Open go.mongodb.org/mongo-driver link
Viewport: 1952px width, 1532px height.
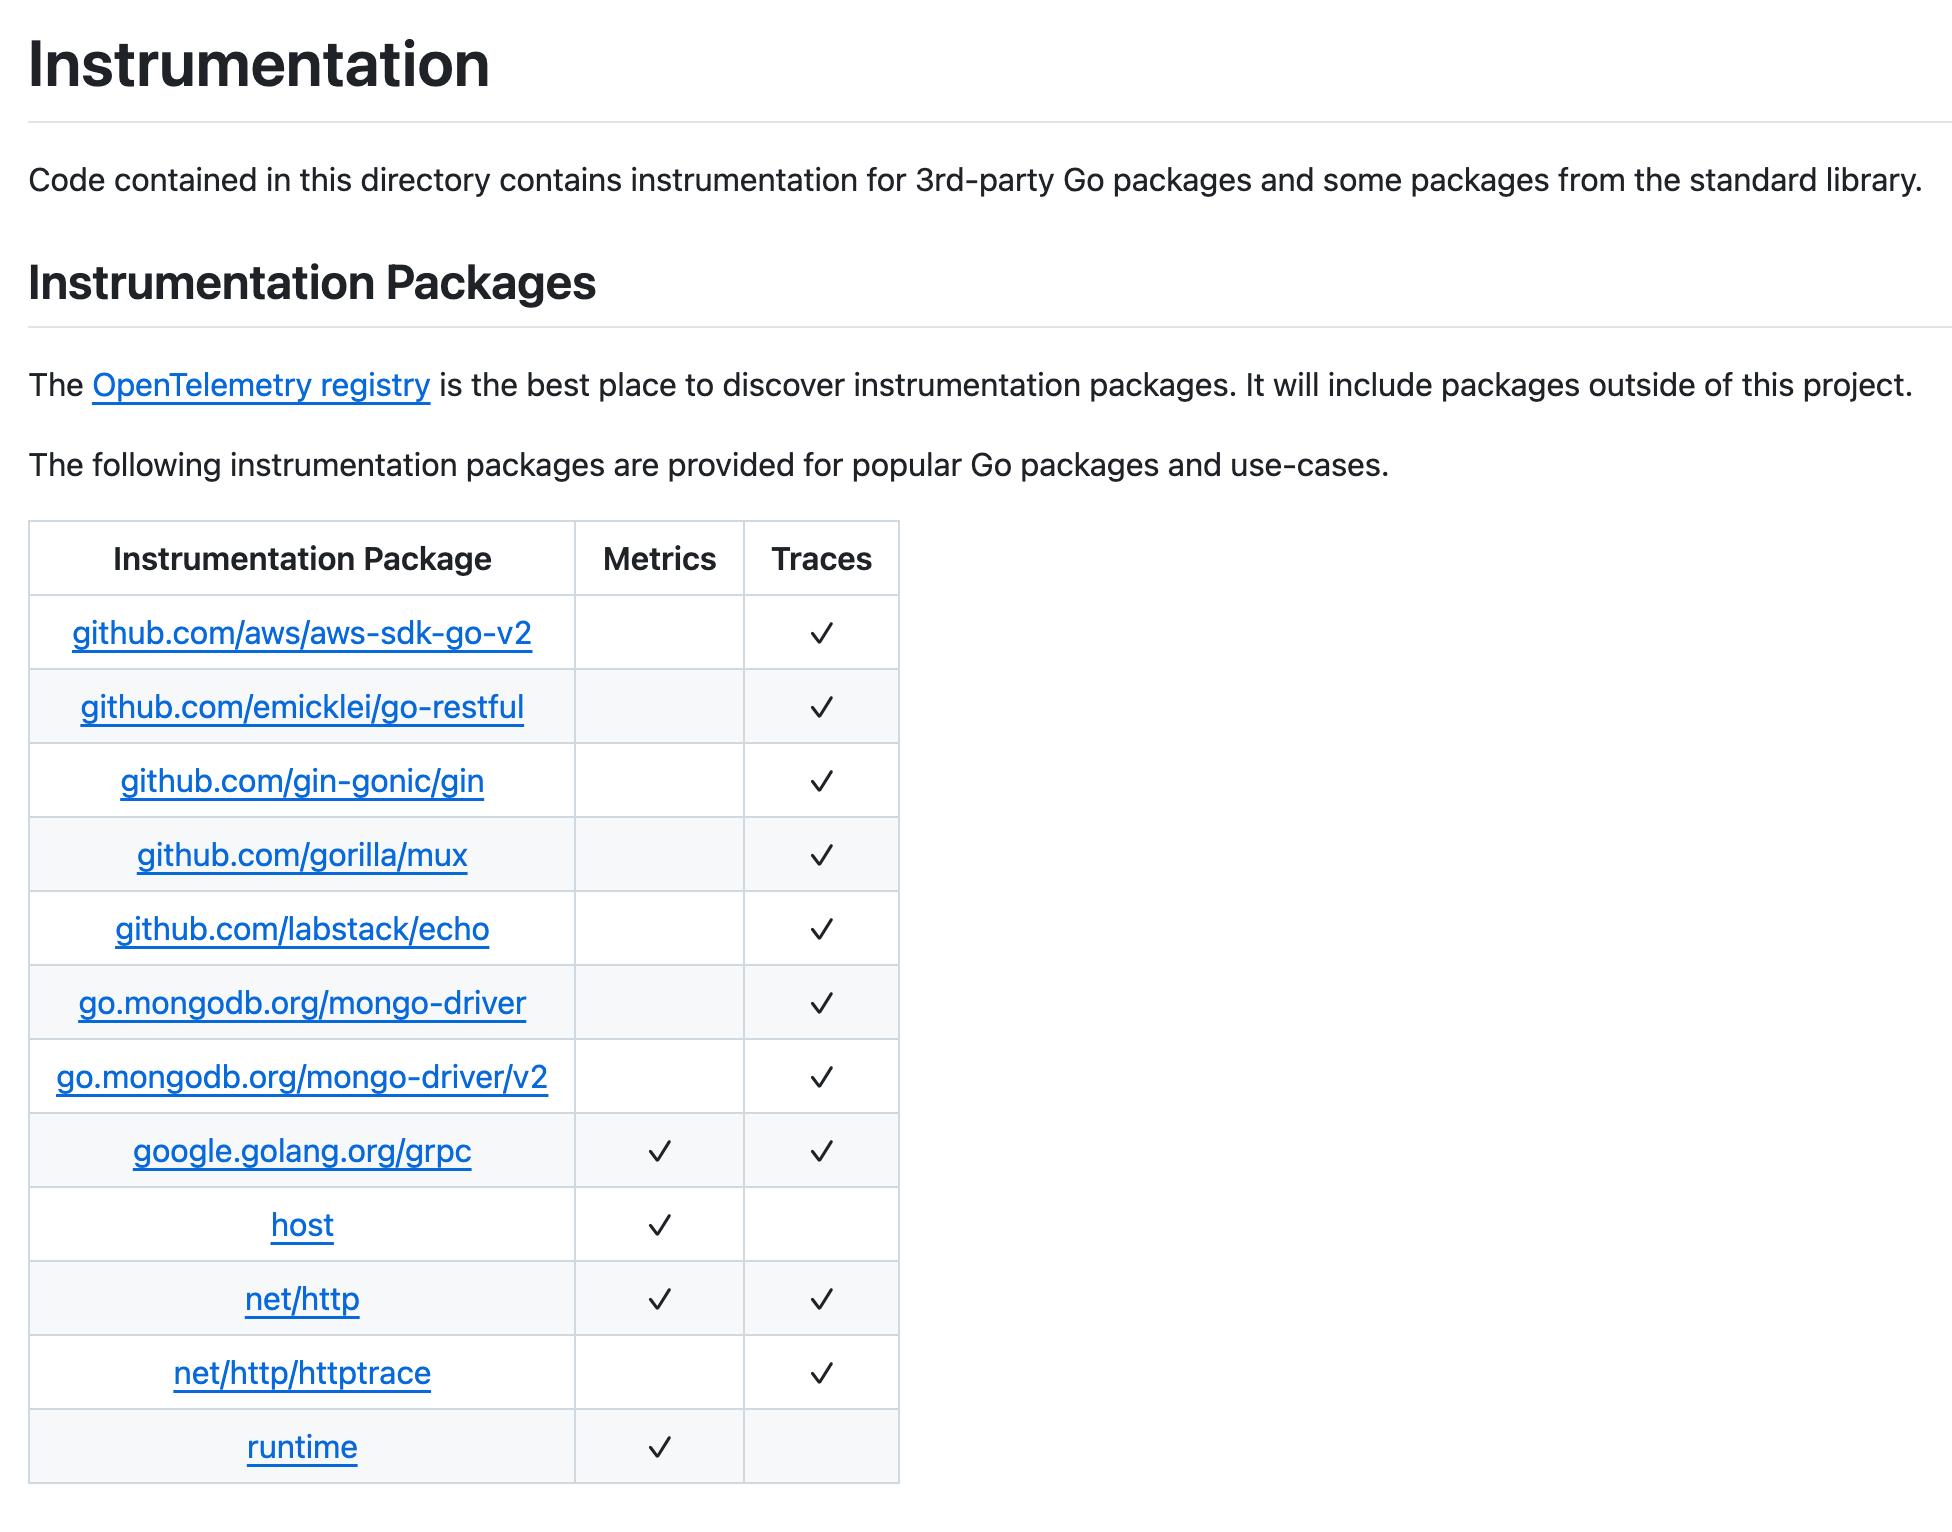302,1003
